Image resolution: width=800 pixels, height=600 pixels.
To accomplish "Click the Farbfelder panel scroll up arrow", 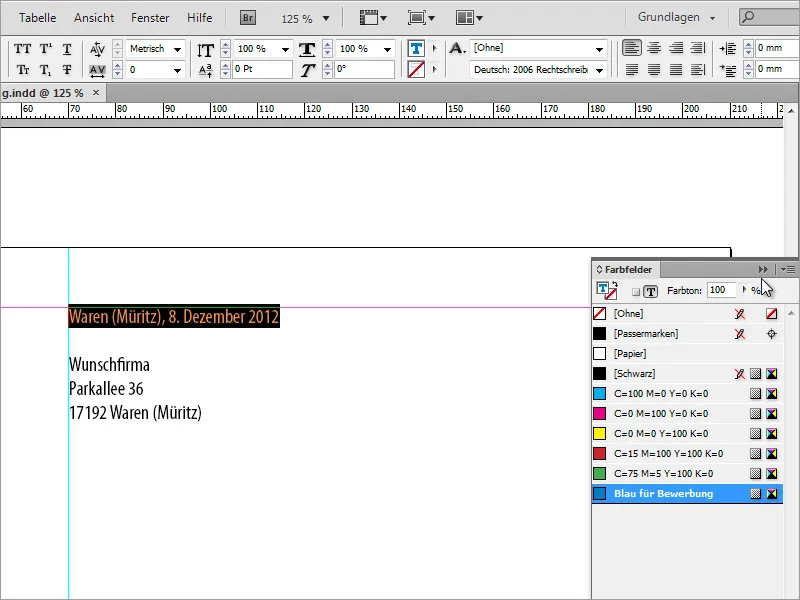I will click(791, 313).
